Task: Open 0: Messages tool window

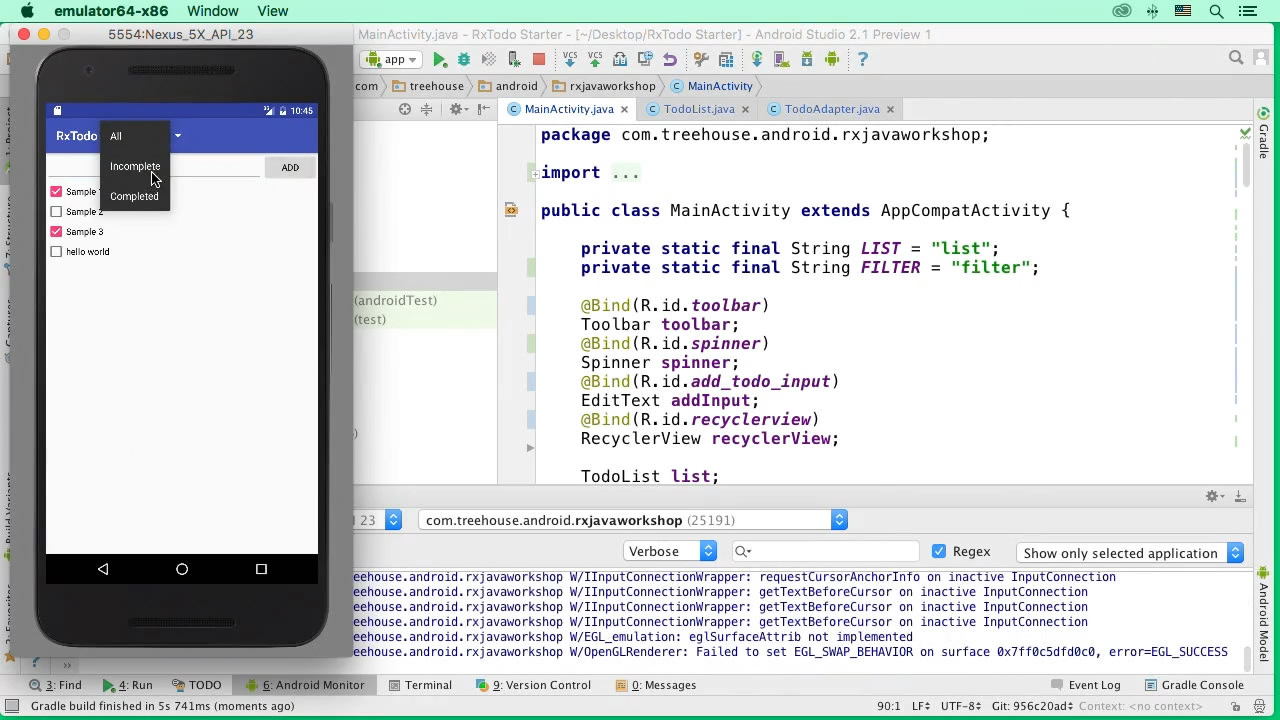Action: coord(657,685)
